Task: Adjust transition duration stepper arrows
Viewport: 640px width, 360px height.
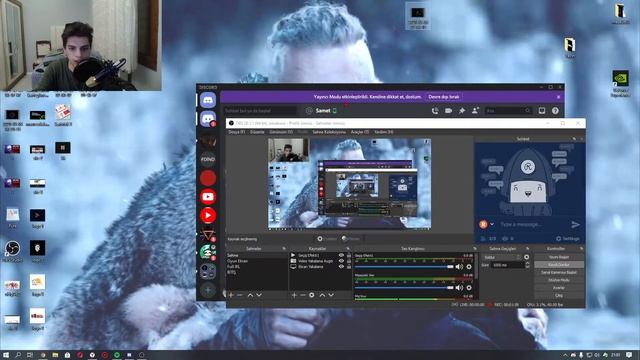Action: pos(527,265)
